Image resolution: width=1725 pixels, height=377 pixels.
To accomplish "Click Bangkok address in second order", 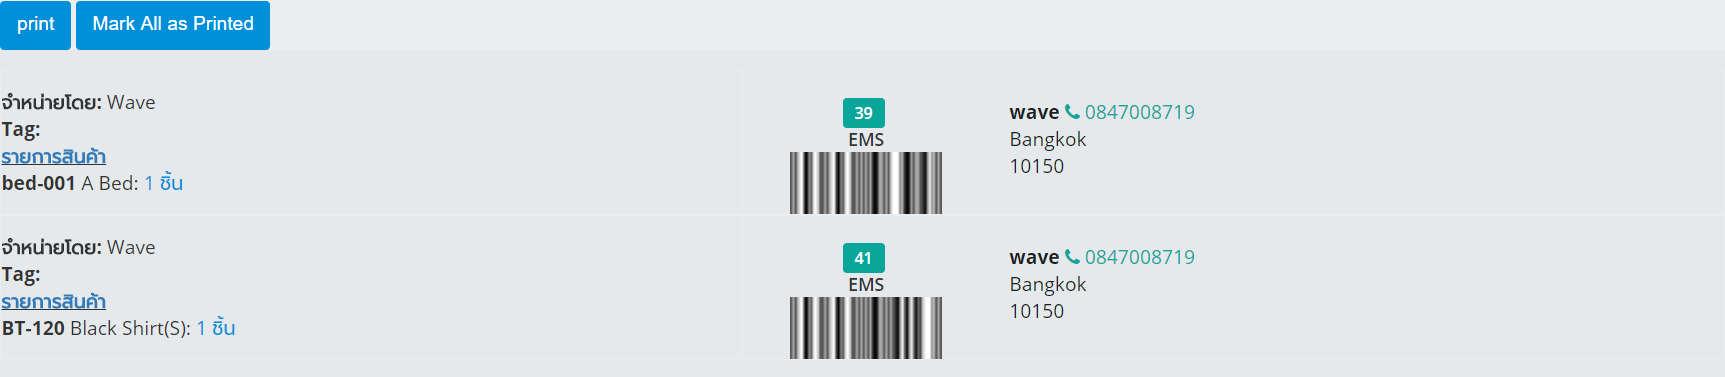I will click(1048, 284).
